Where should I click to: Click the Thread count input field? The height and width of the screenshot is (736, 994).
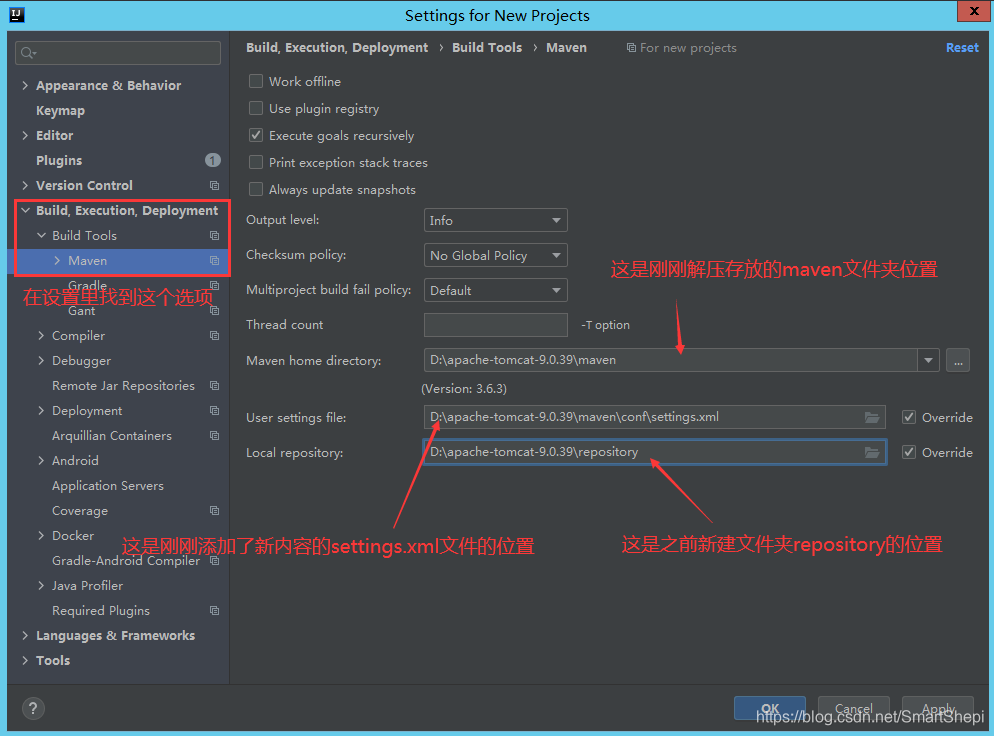pos(496,325)
